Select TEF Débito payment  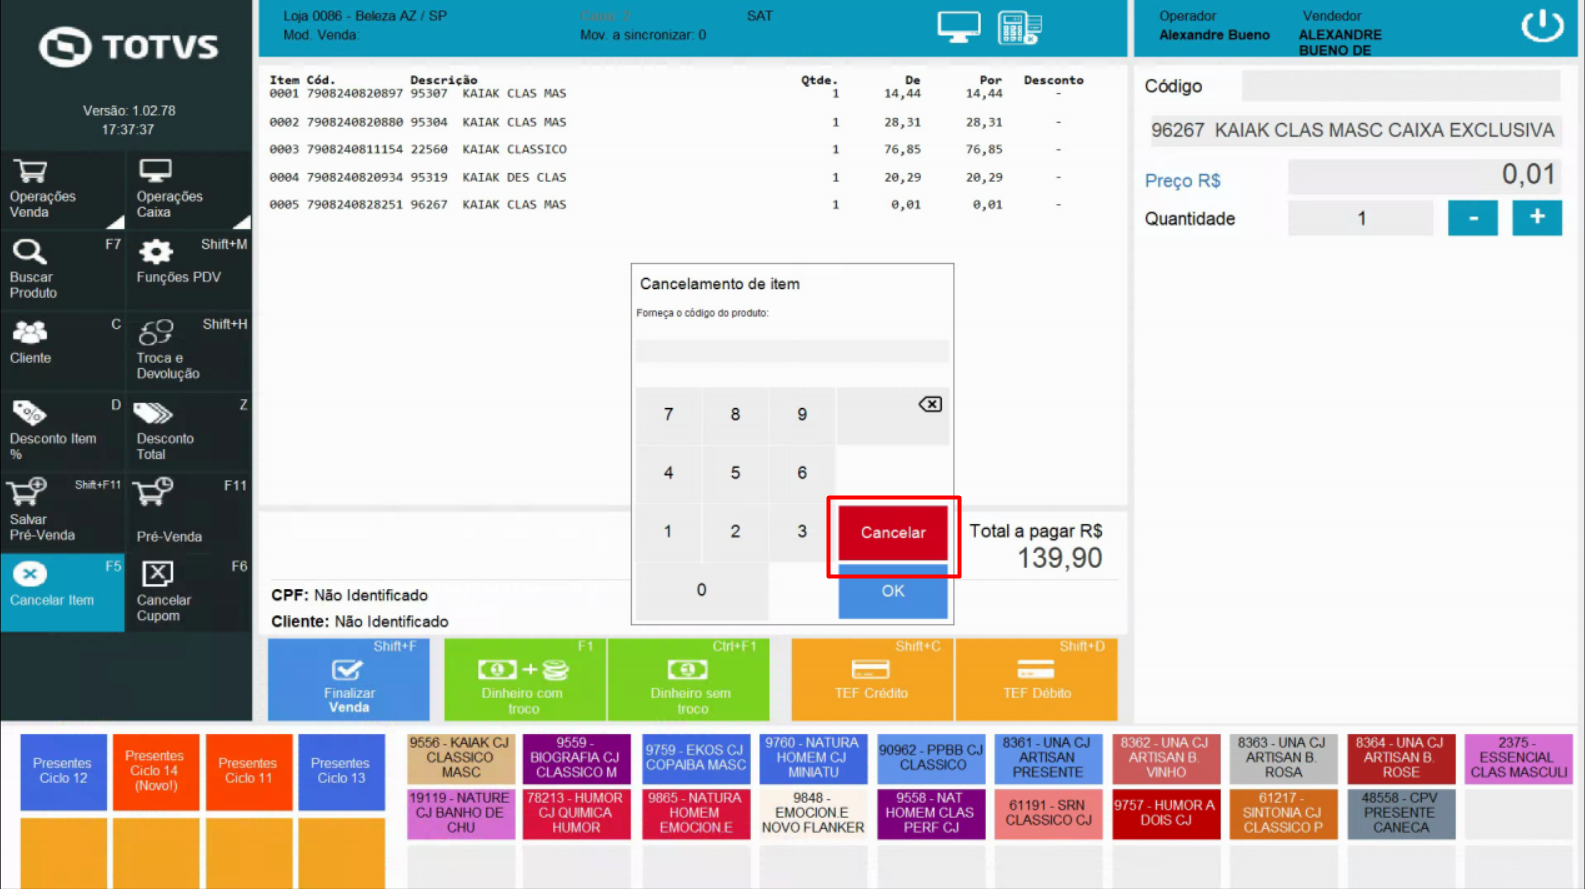tap(1036, 680)
